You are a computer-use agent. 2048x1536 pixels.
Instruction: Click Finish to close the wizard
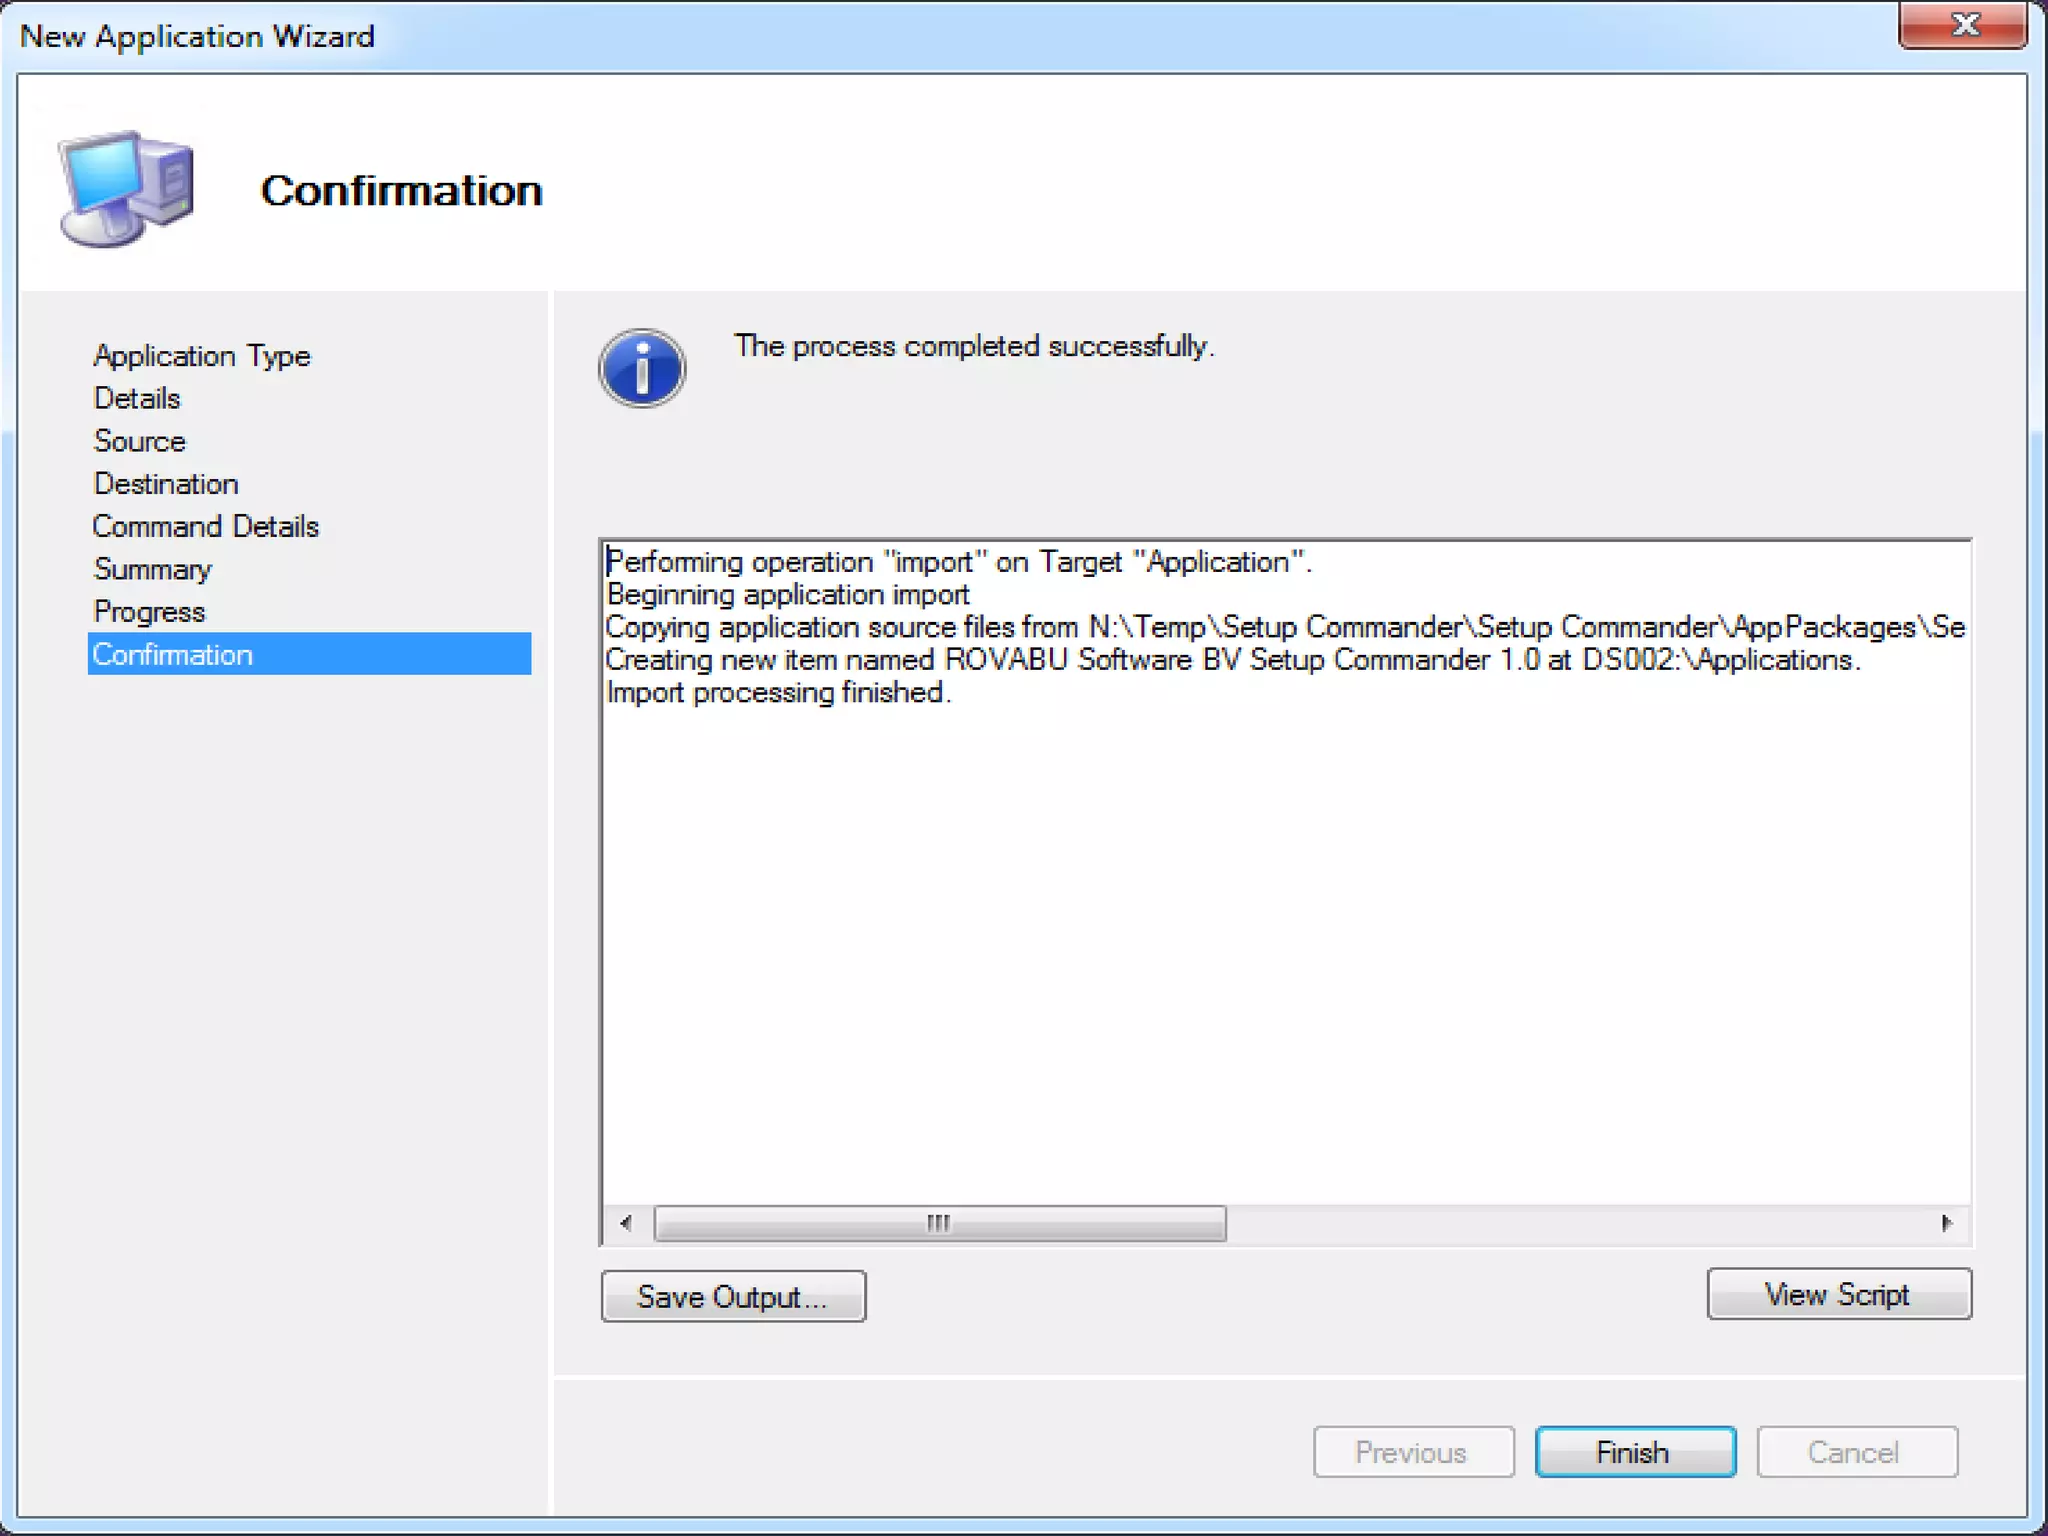[x=1634, y=1452]
